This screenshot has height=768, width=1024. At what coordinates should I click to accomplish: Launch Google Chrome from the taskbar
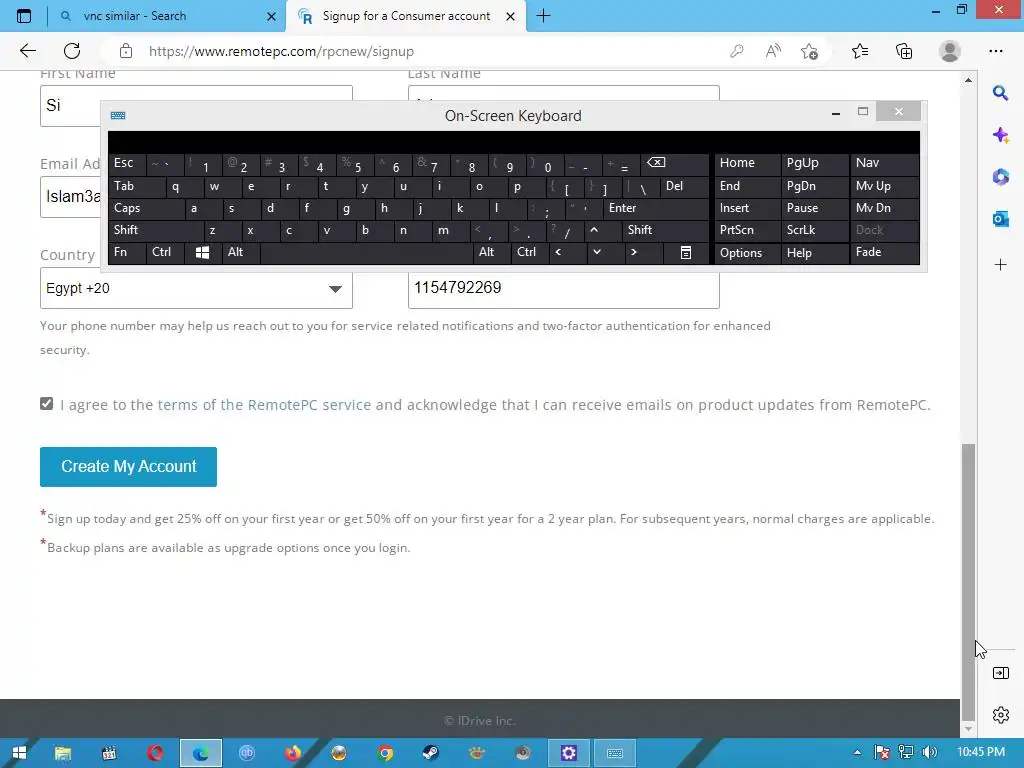385,753
